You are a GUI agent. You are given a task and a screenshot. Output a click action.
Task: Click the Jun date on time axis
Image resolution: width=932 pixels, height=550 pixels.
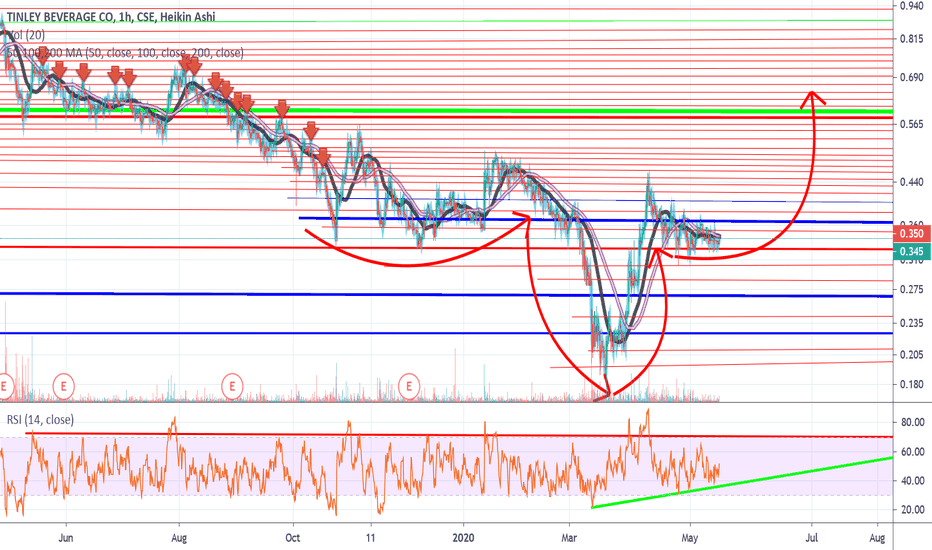pyautogui.click(x=66, y=538)
